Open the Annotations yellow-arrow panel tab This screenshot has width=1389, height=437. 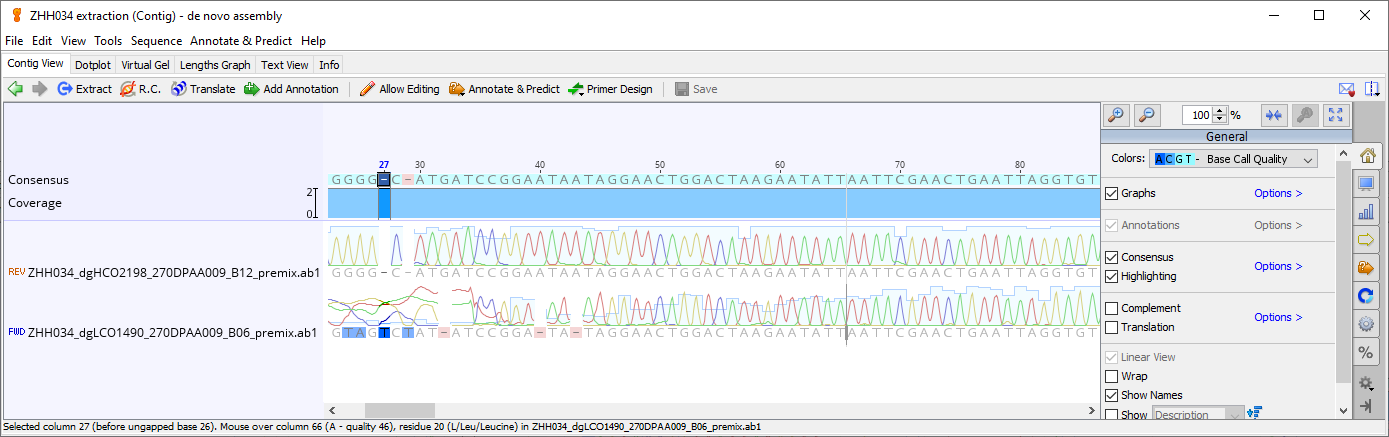(1366, 240)
